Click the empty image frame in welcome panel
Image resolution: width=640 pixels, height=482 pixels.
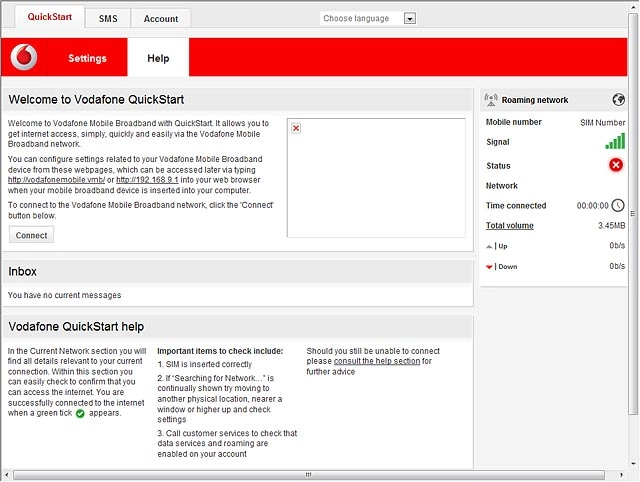click(x=376, y=178)
